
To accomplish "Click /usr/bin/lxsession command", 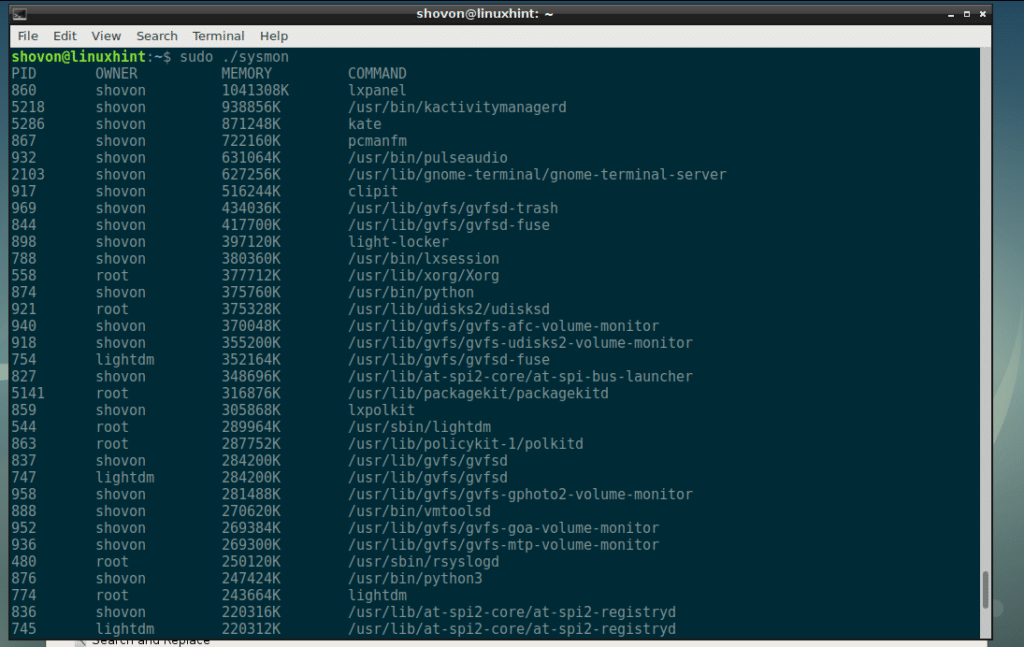I will click(423, 259).
